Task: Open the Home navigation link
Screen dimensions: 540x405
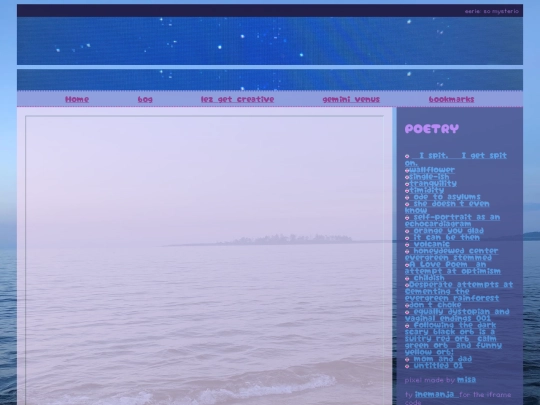Action: [77, 99]
